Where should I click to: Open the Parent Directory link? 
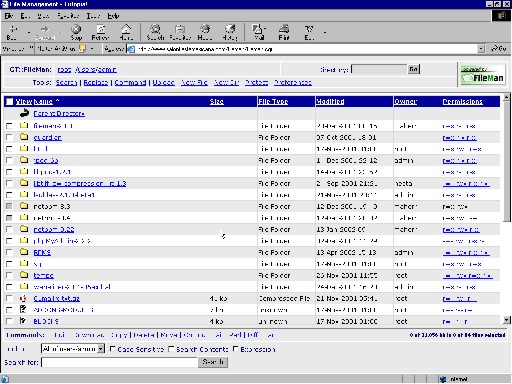pyautogui.click(x=59, y=114)
